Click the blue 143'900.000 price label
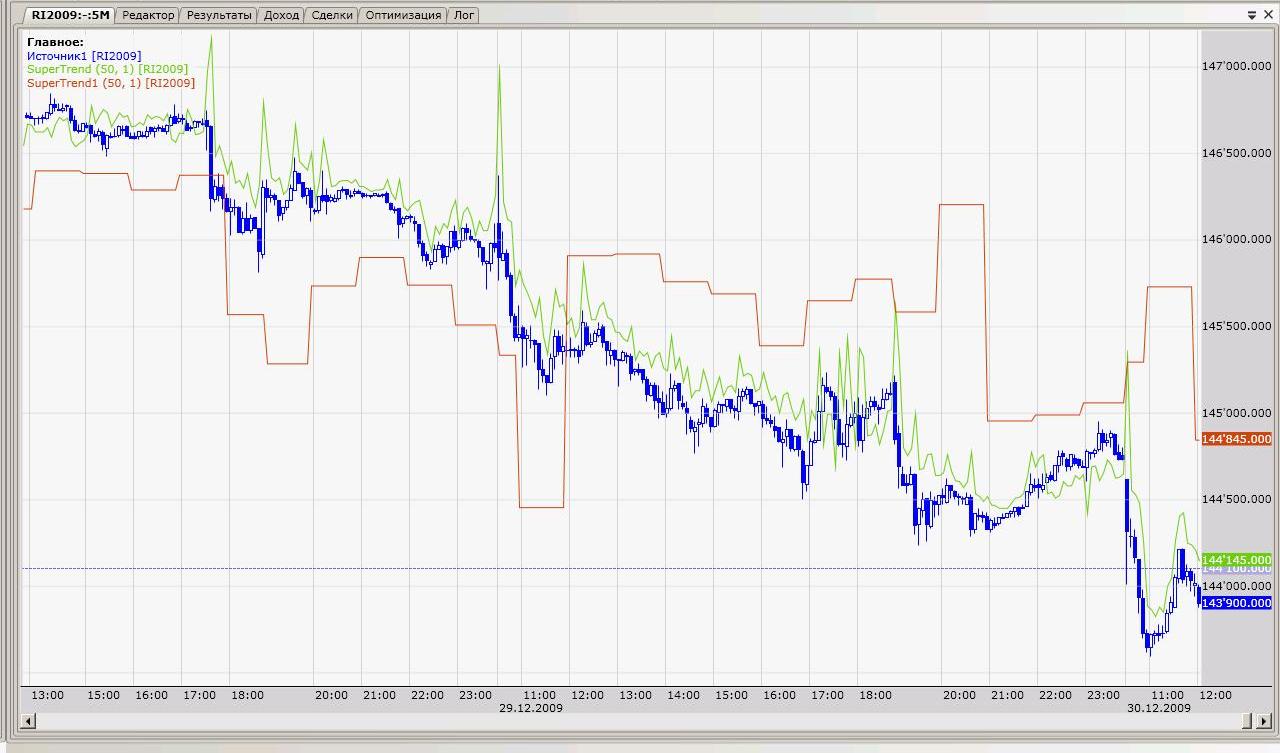 [1237, 603]
